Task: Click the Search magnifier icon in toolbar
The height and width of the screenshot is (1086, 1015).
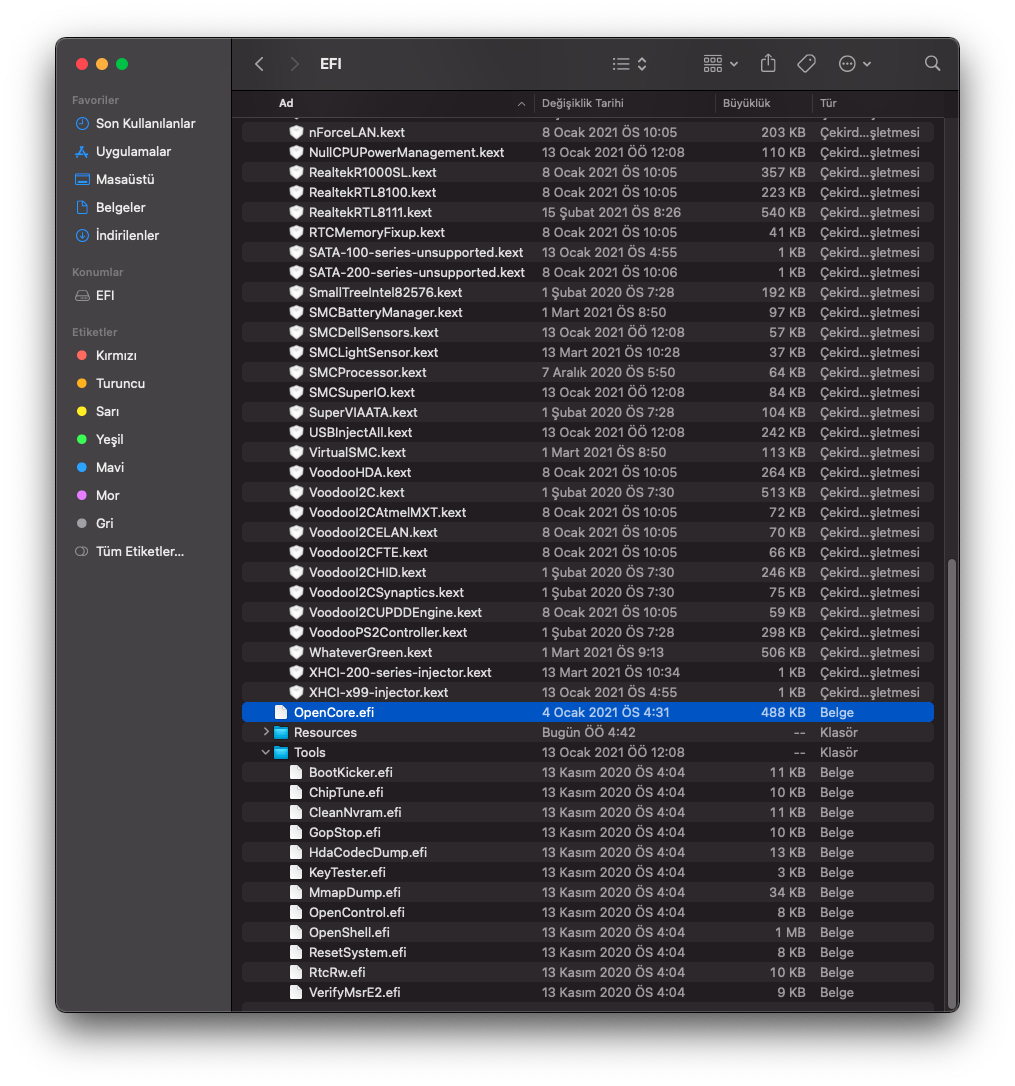Action: coord(932,64)
